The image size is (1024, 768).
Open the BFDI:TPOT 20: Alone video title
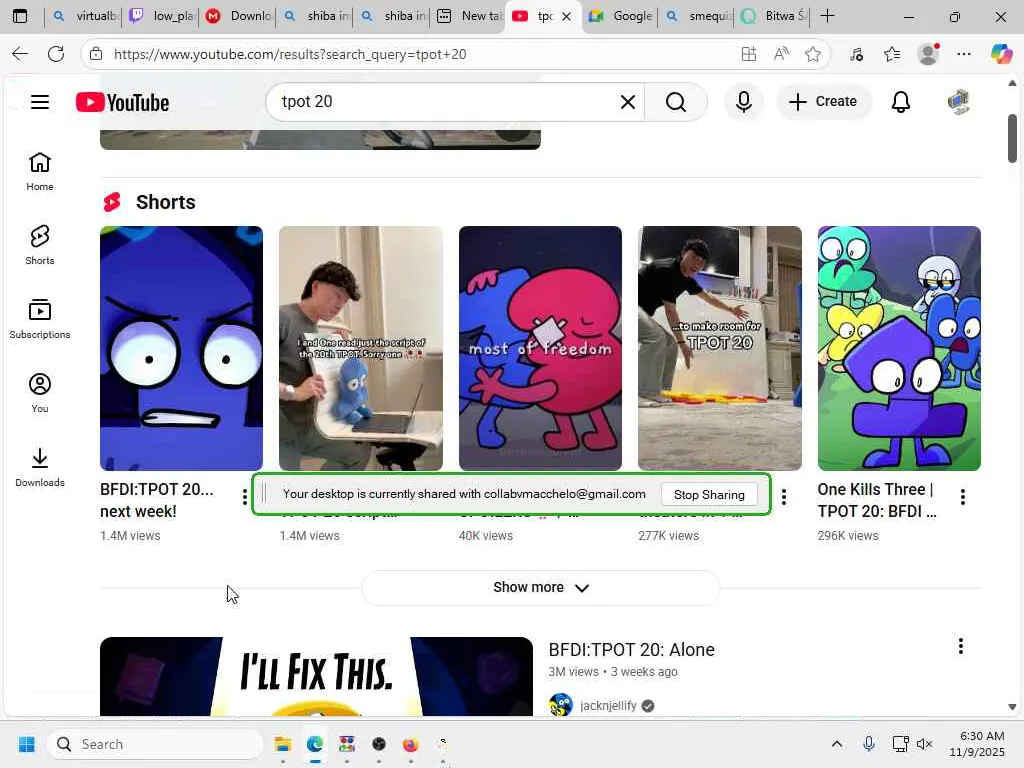click(x=632, y=650)
